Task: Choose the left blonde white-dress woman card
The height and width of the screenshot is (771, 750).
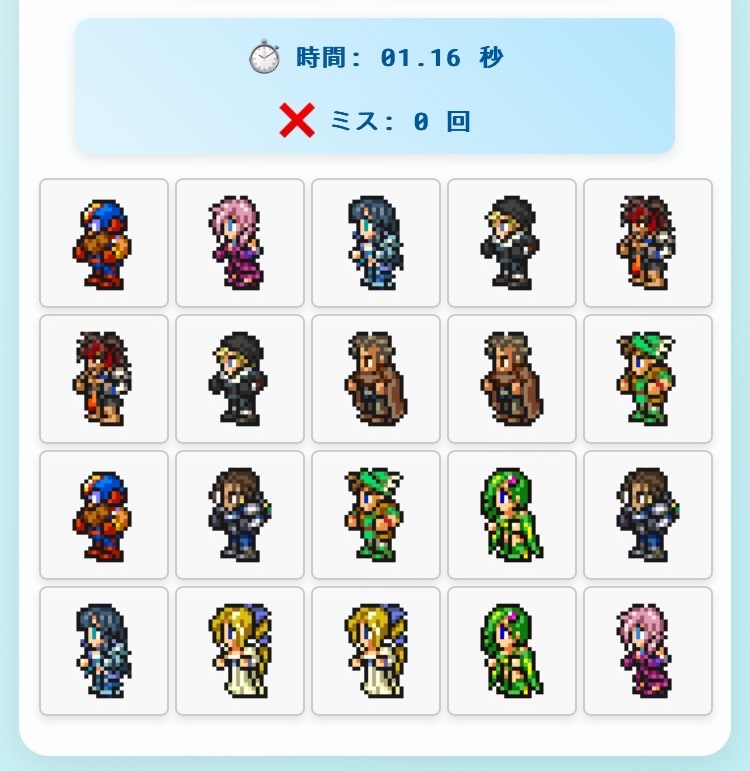Action: tap(240, 651)
